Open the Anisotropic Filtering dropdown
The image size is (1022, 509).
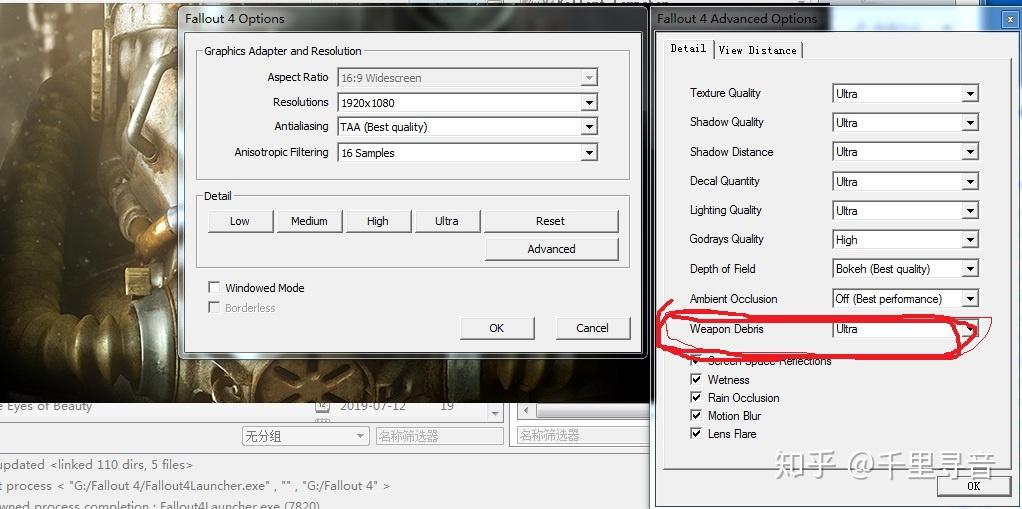pyautogui.click(x=467, y=153)
